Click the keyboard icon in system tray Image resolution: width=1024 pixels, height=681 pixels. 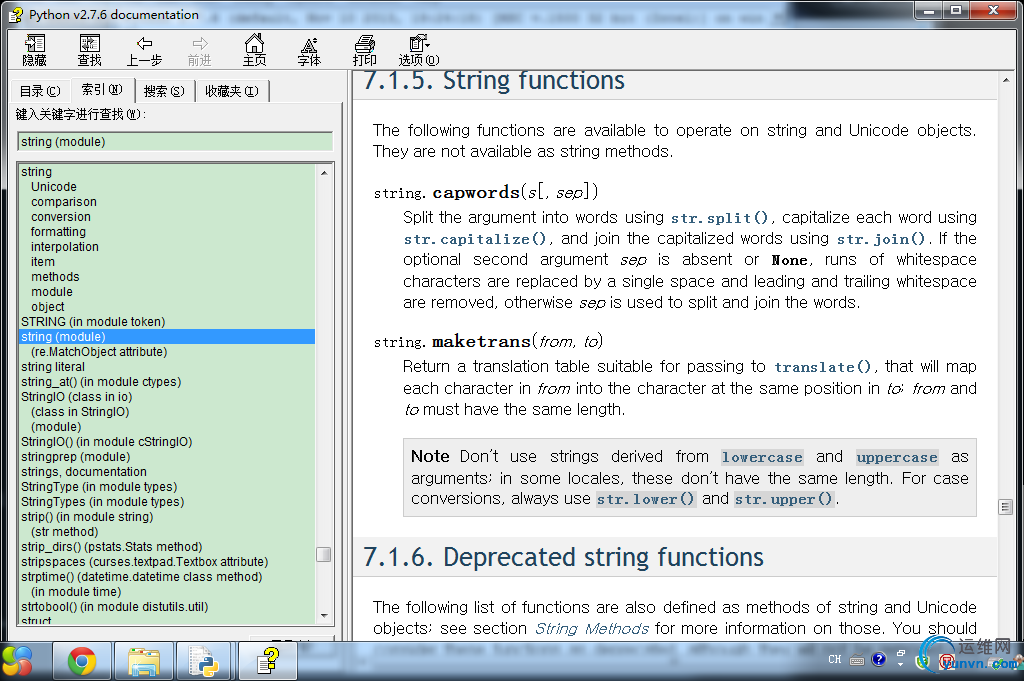[x=857, y=660]
